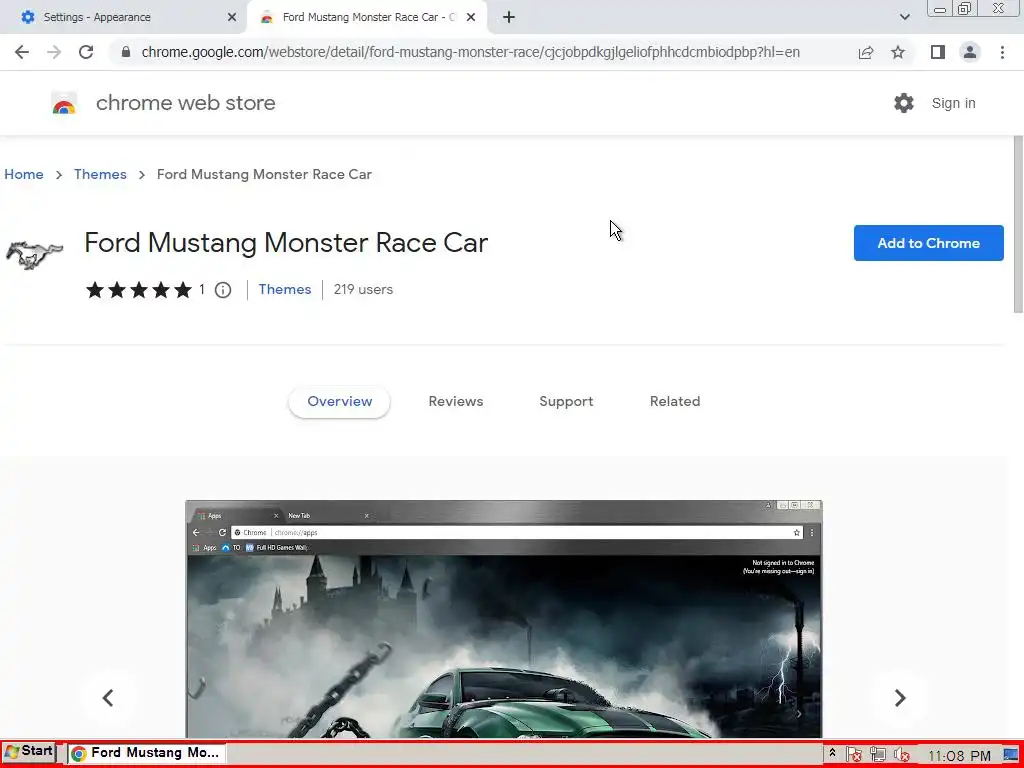Share this page icon in address bar
This screenshot has height=768, width=1024.
[x=866, y=52]
